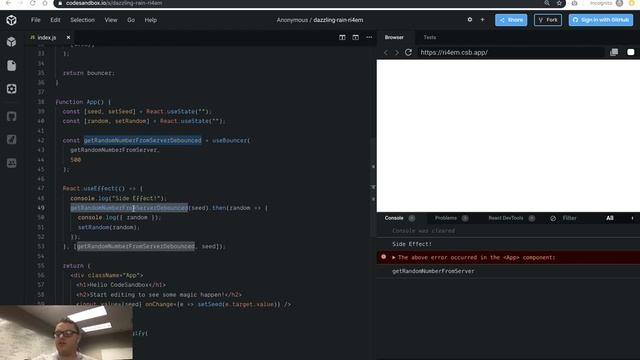640x360 pixels.
Task: Open editor more options ellipsis
Action: click(x=369, y=37)
